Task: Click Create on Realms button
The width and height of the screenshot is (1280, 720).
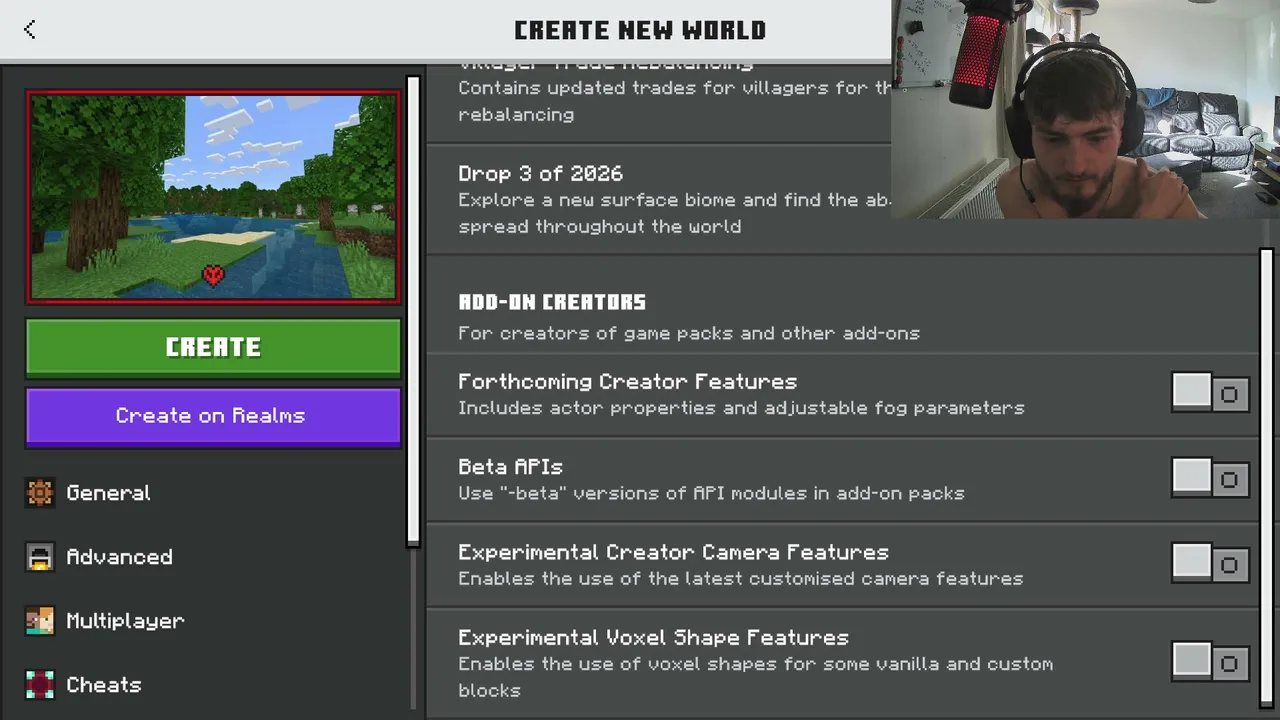Action: (x=213, y=416)
